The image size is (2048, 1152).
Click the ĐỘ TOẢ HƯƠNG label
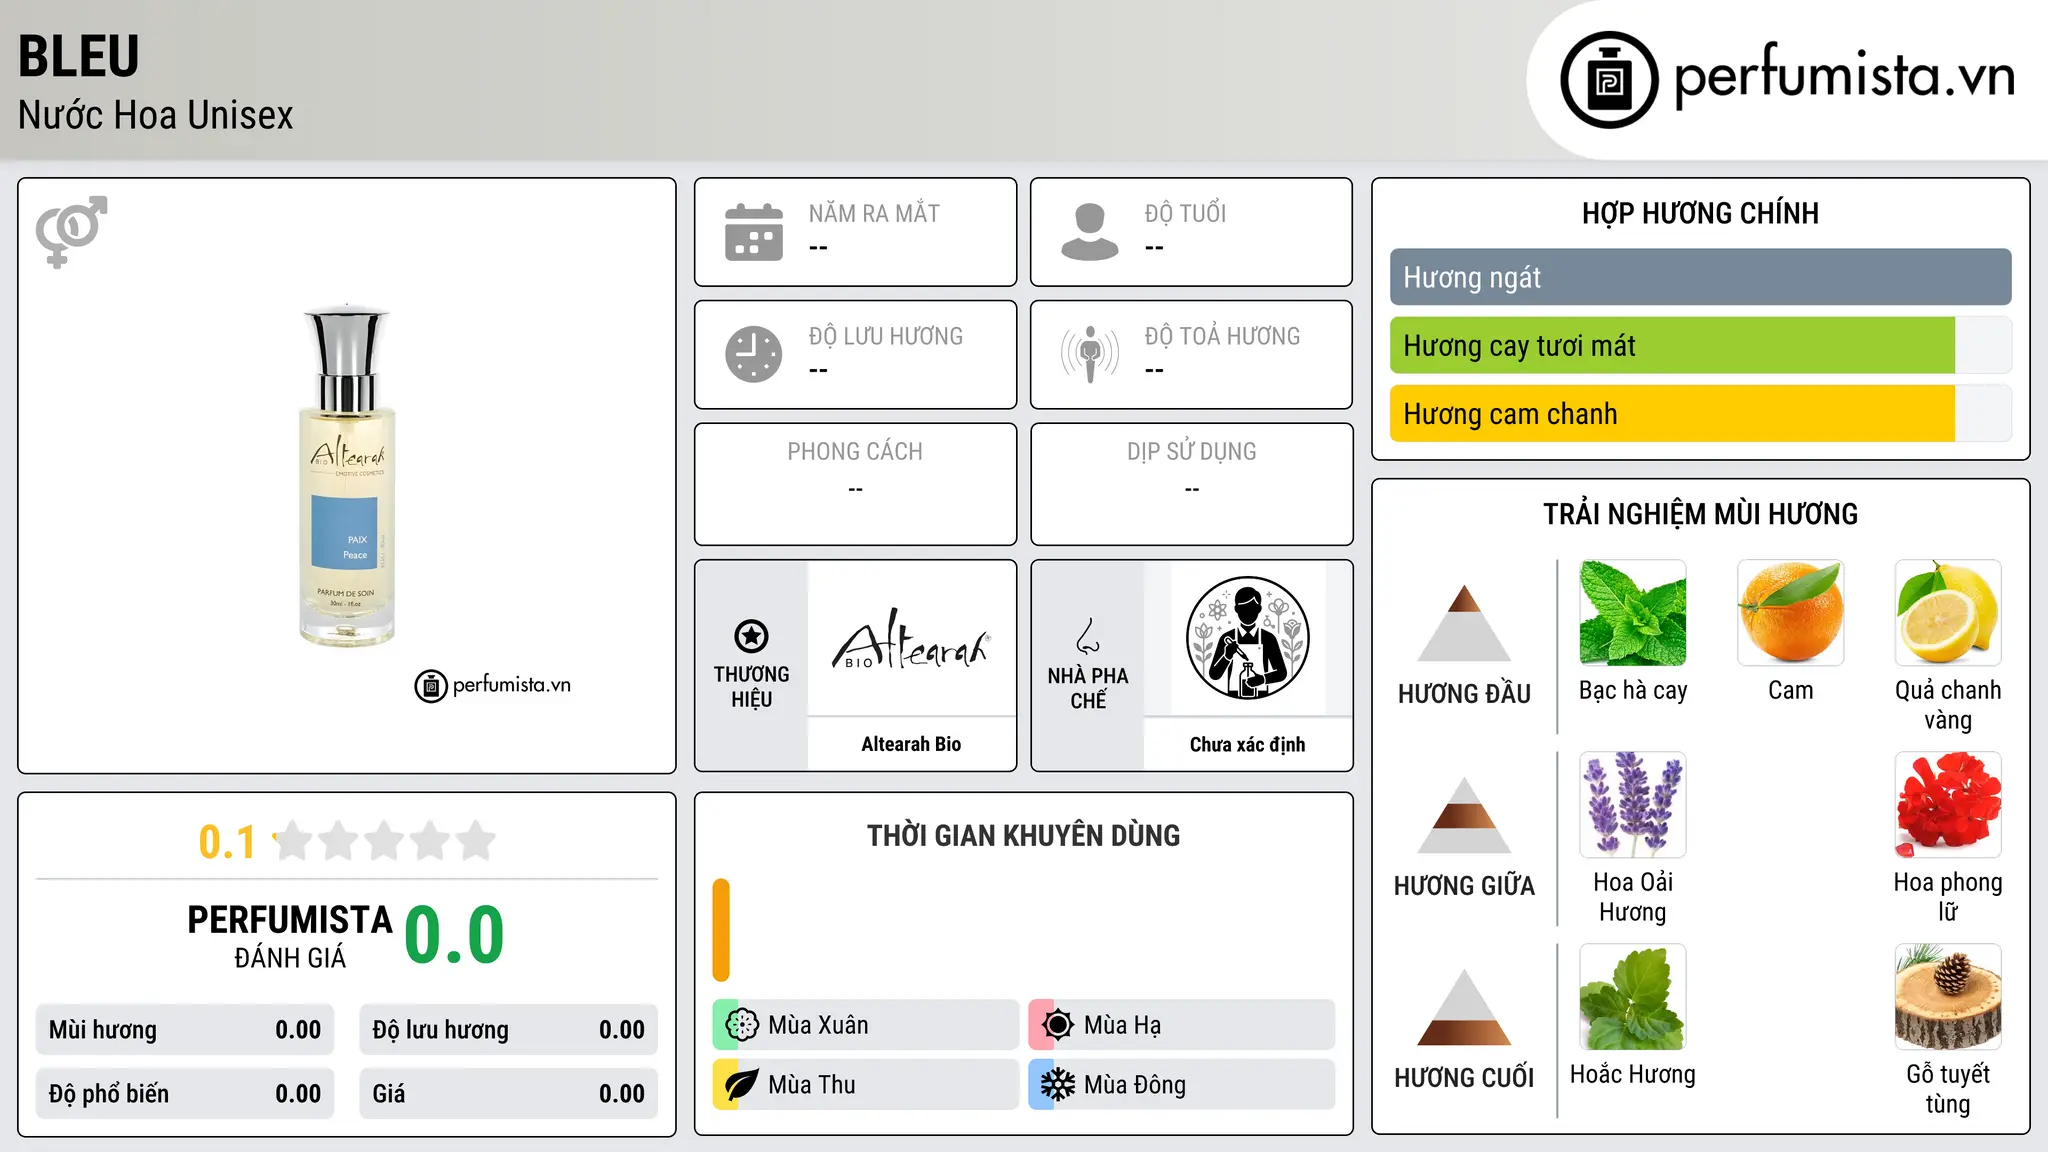pyautogui.click(x=1222, y=336)
